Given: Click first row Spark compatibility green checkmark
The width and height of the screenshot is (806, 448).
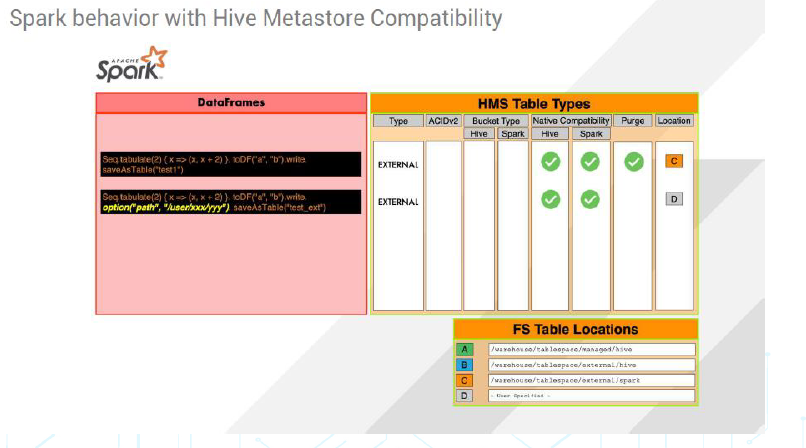Looking at the screenshot, I should 590,161.
